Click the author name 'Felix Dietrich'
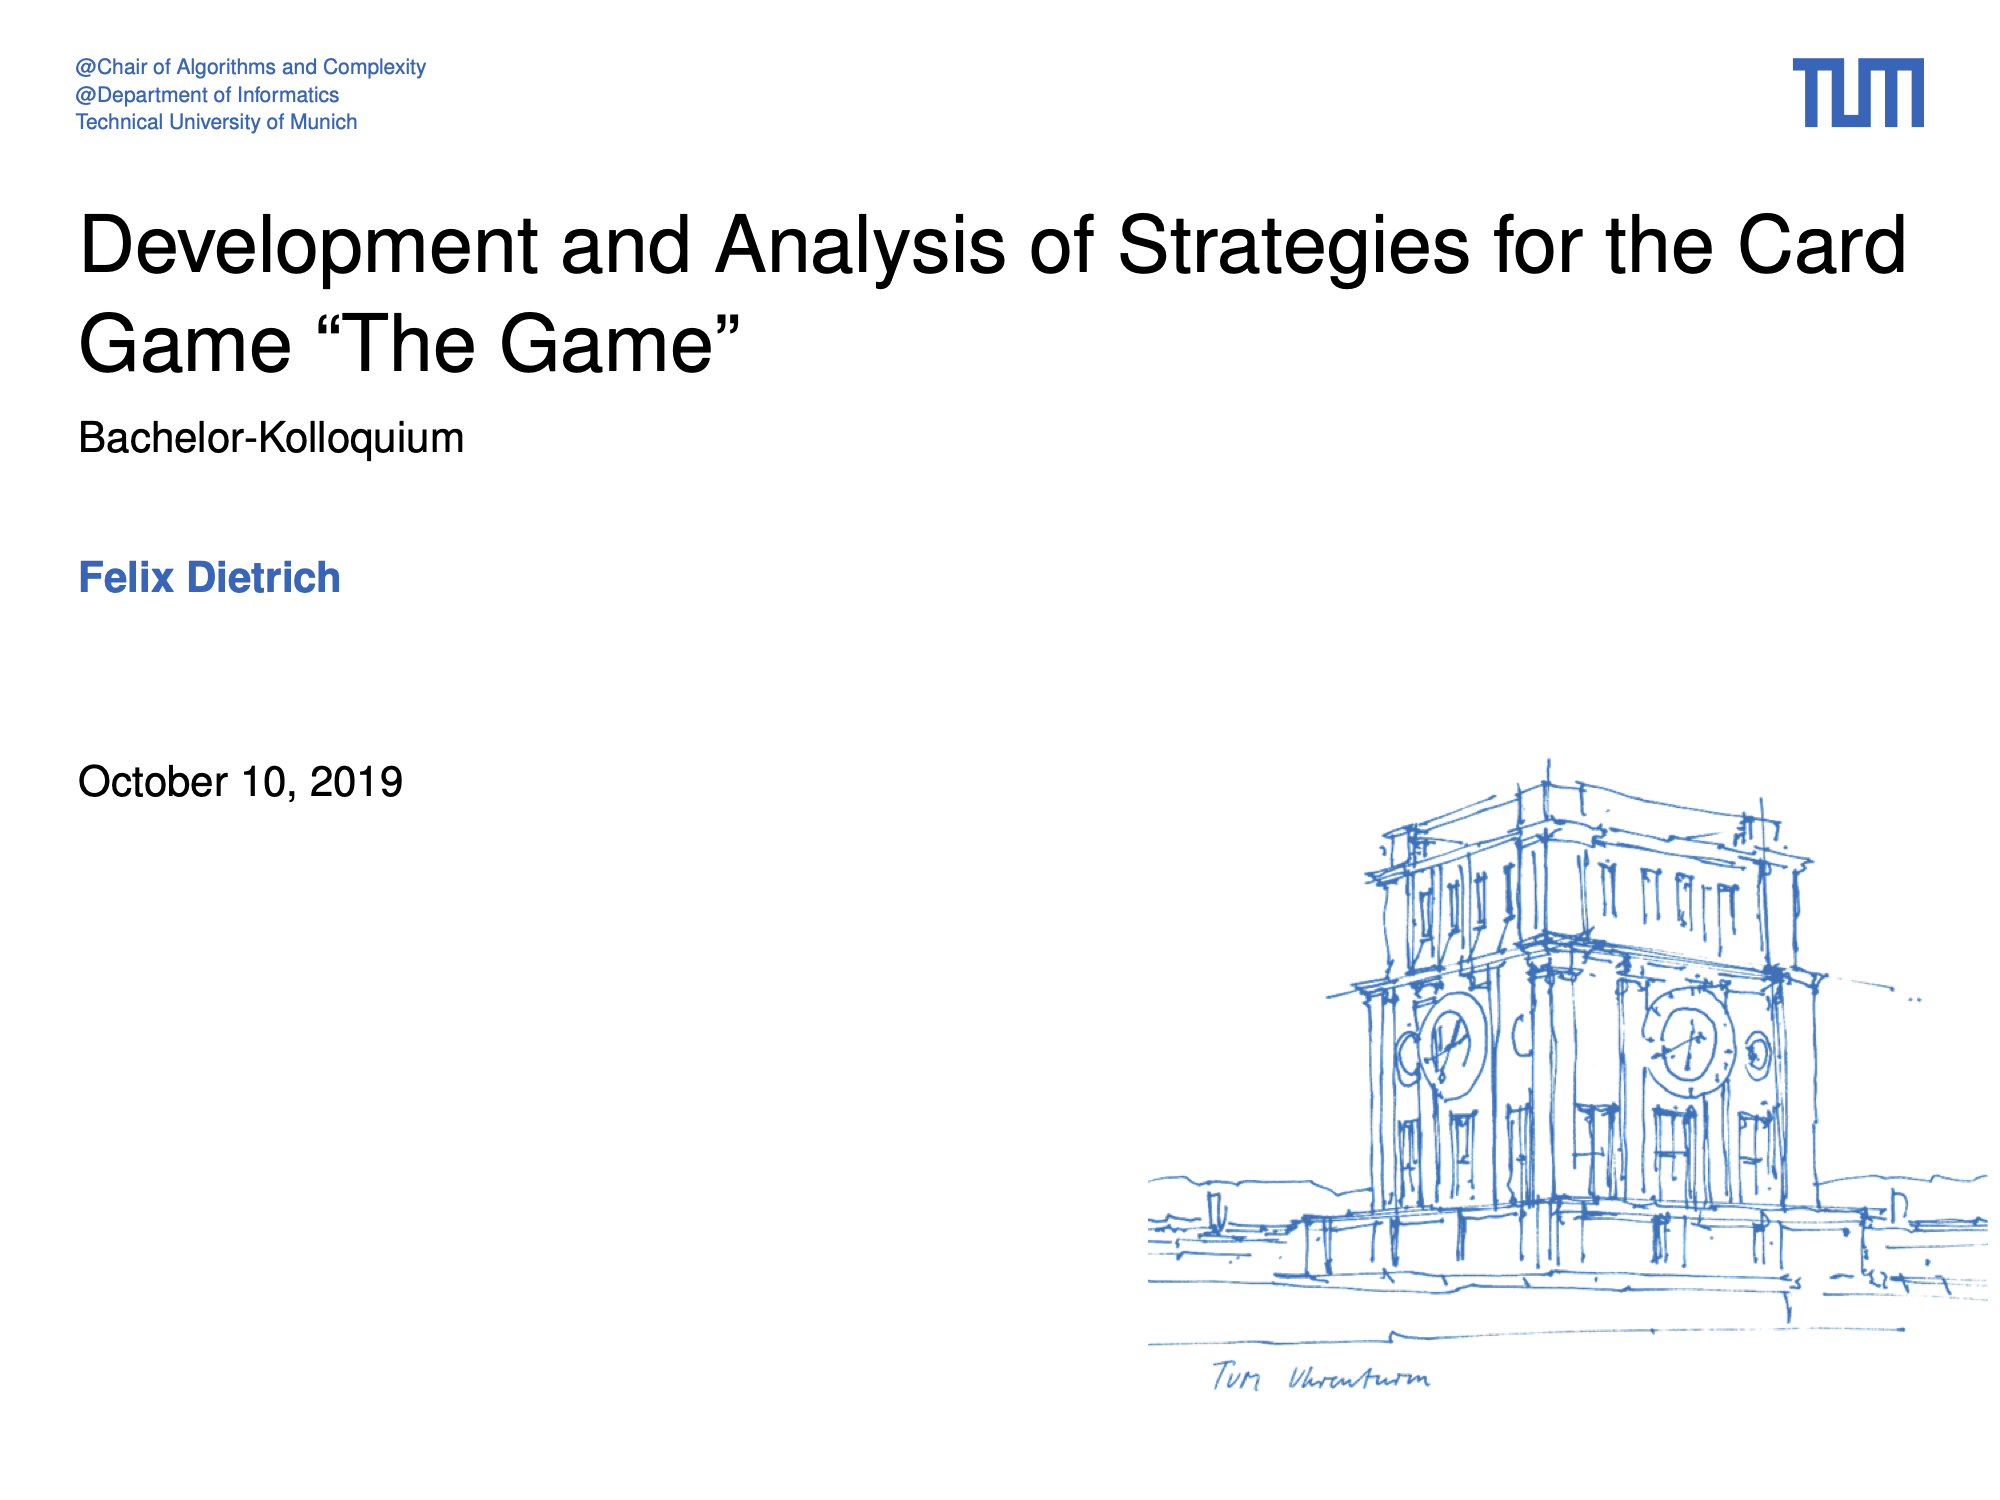The image size is (2000, 1500). pyautogui.click(x=210, y=578)
